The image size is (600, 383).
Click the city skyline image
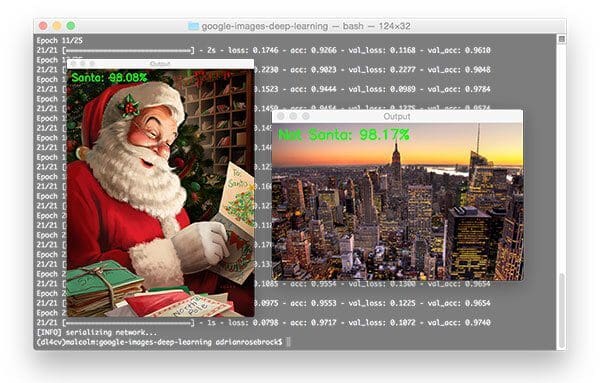click(x=397, y=202)
